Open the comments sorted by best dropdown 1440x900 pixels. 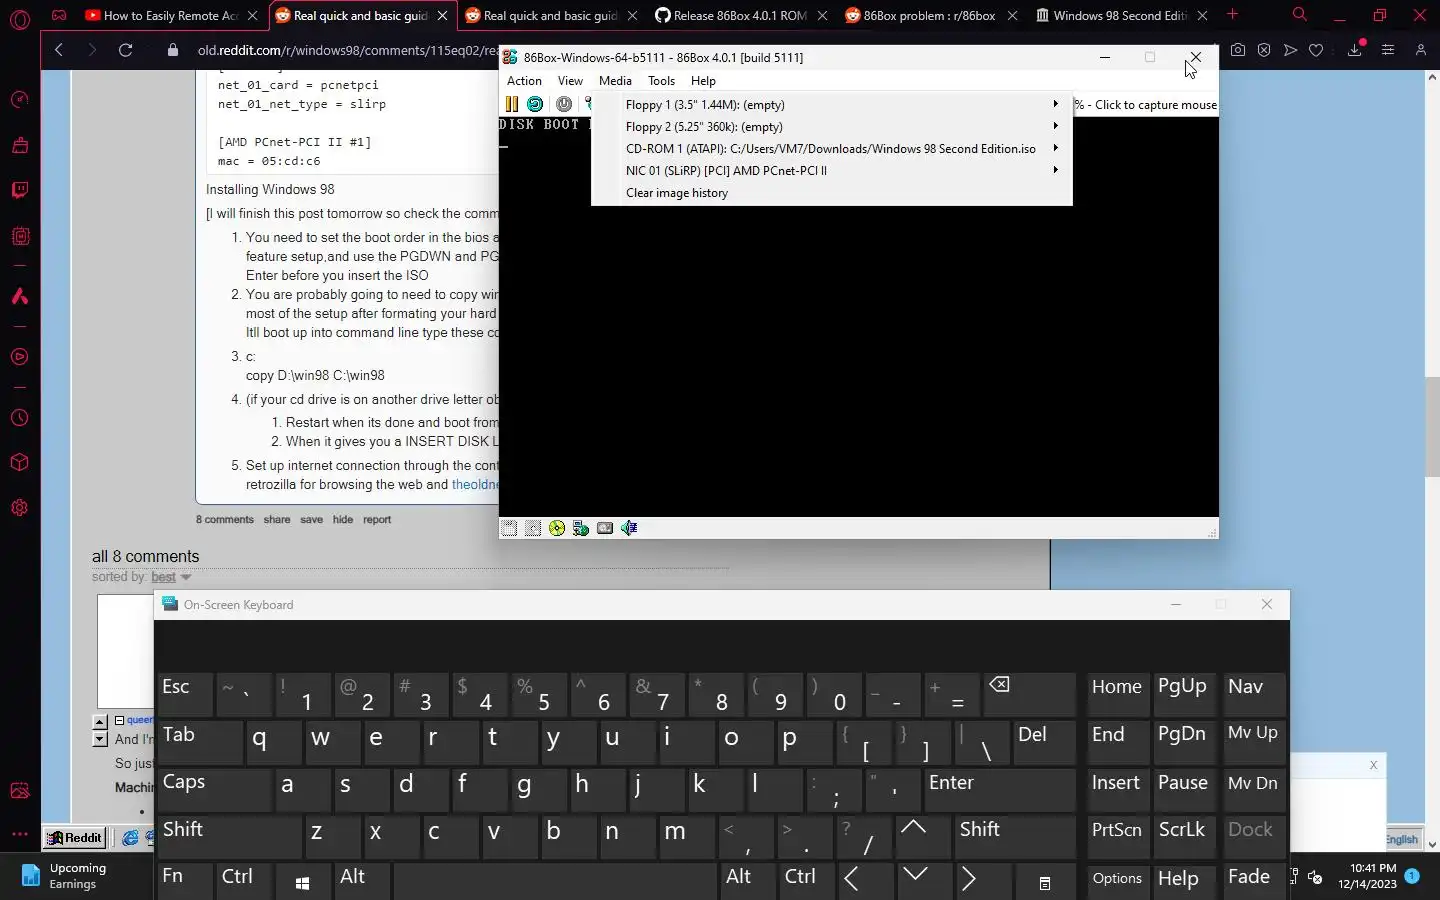click(170, 577)
